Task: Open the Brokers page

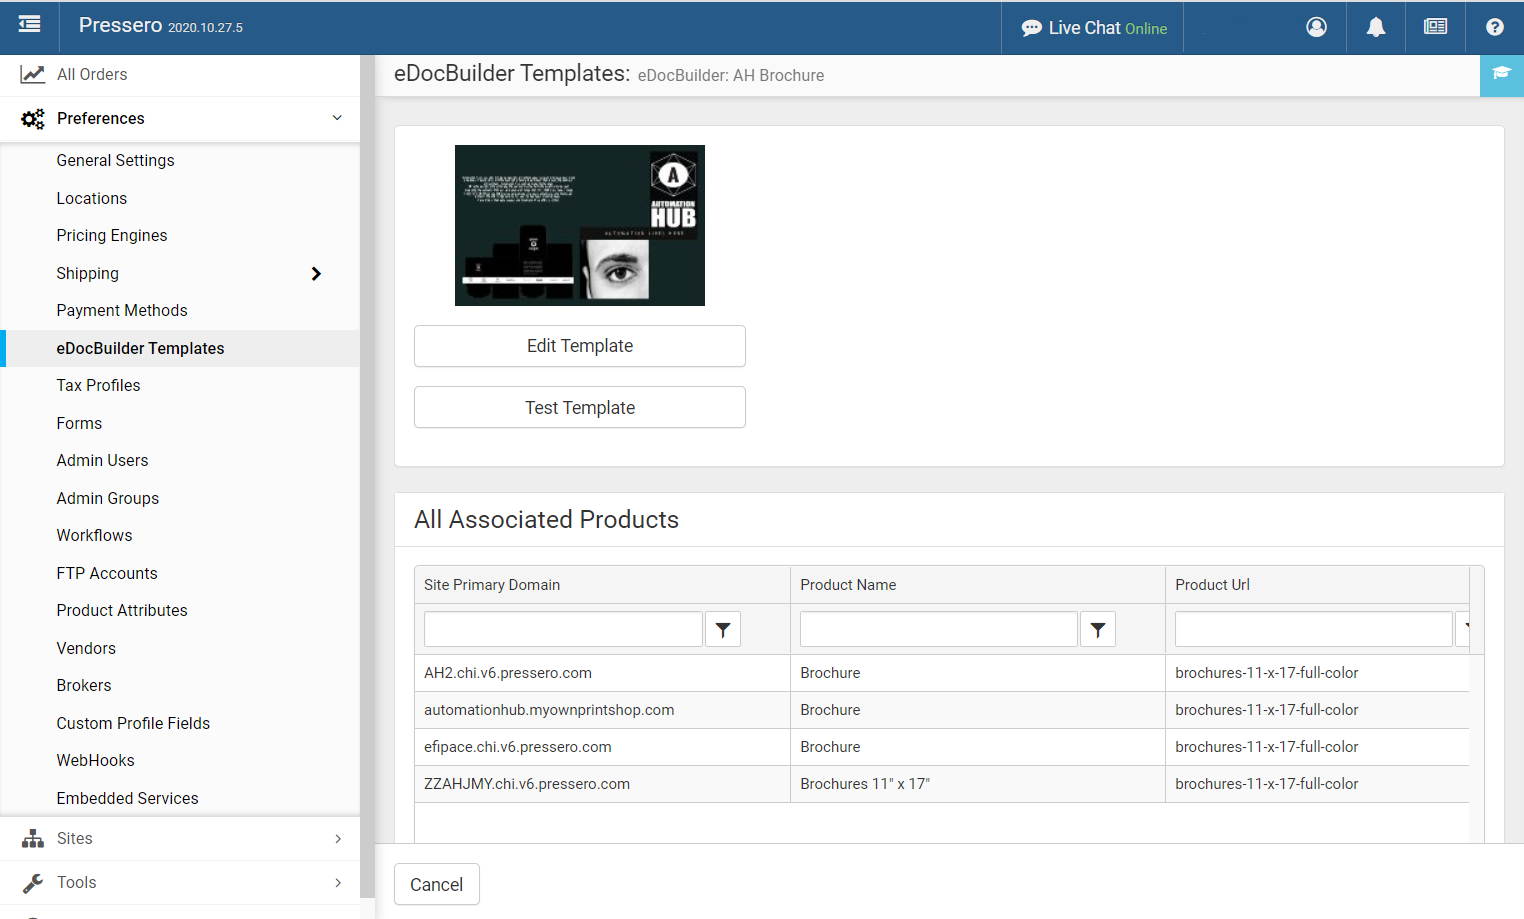Action: point(84,685)
